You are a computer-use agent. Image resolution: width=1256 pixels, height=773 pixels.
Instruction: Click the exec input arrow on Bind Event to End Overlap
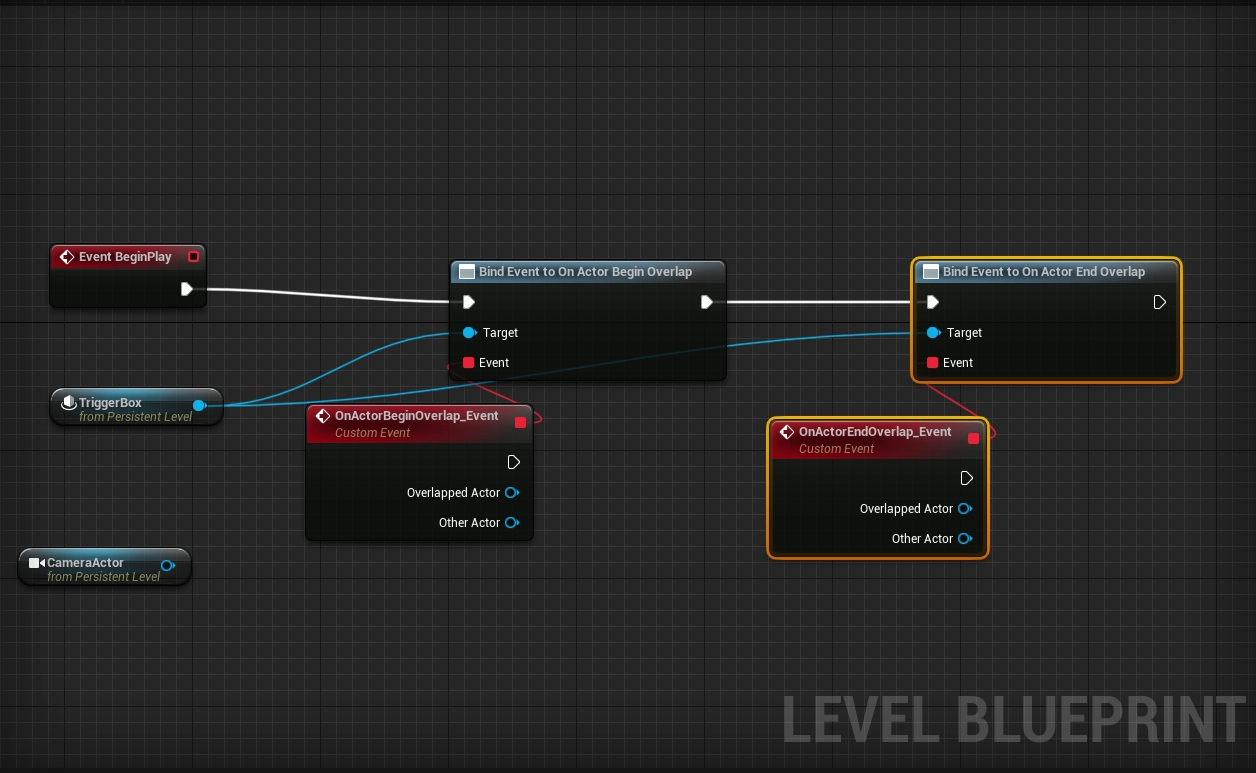coord(932,301)
